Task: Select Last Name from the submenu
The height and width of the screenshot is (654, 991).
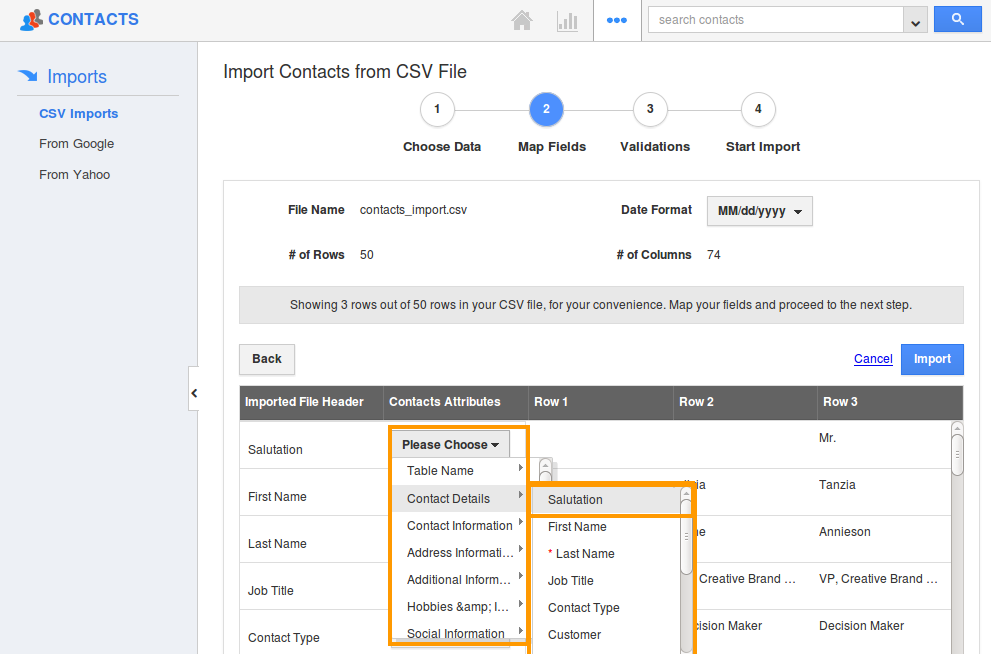Action: (x=606, y=554)
